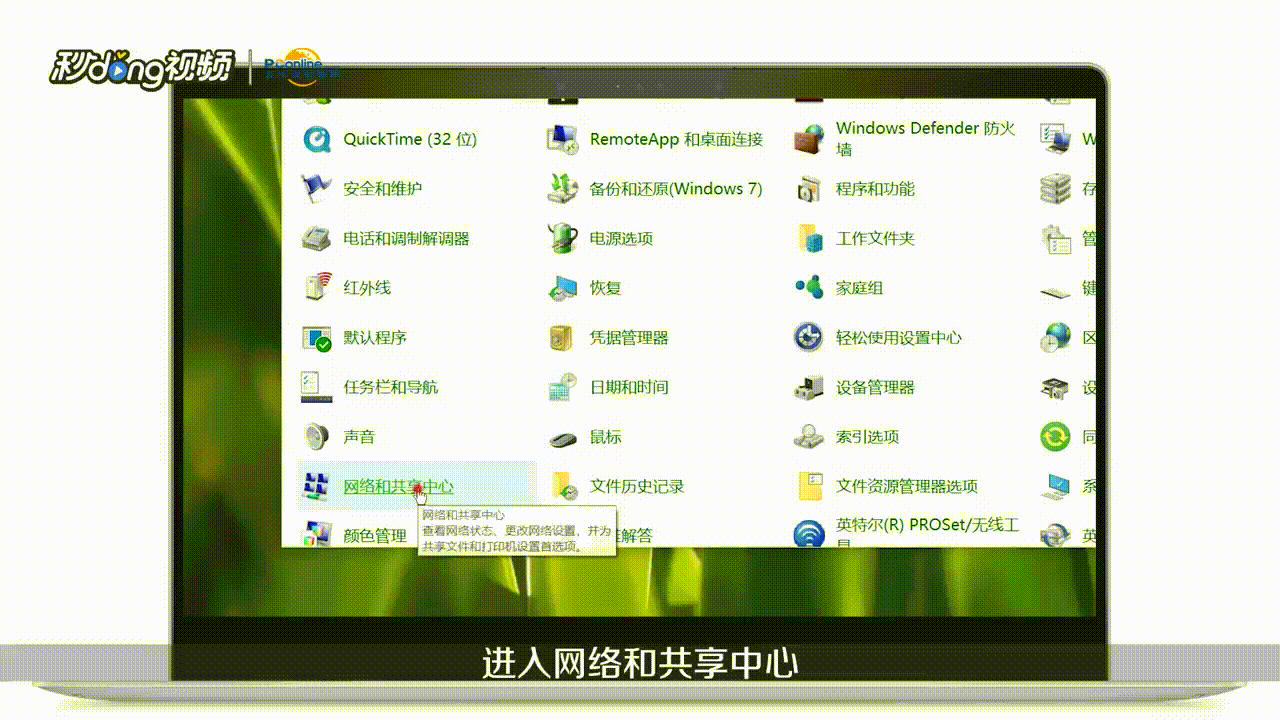Click the 索引选项 icon
The image size is (1280, 720).
coord(809,436)
